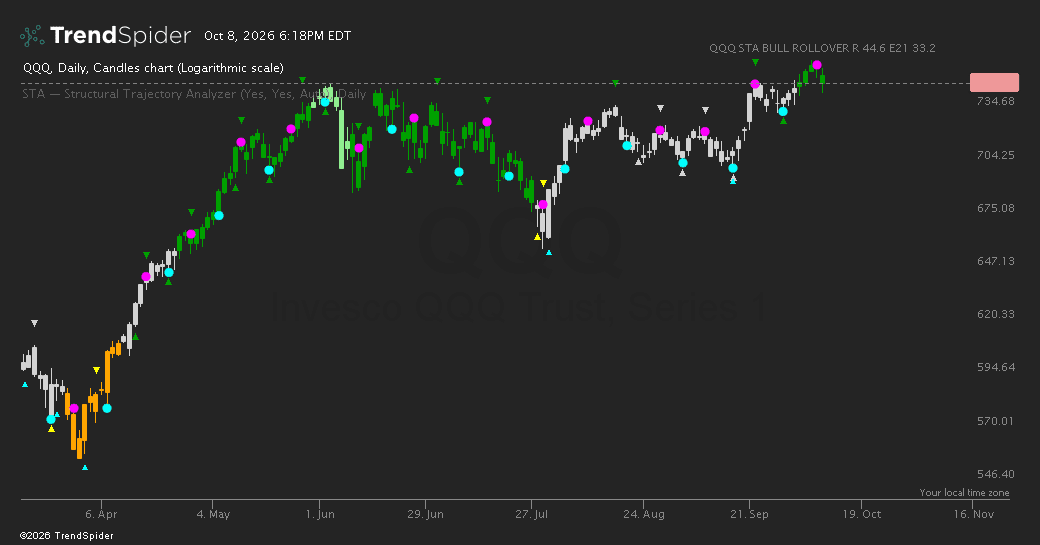Click the TrendSpider spider-web logo icon

coord(32,35)
